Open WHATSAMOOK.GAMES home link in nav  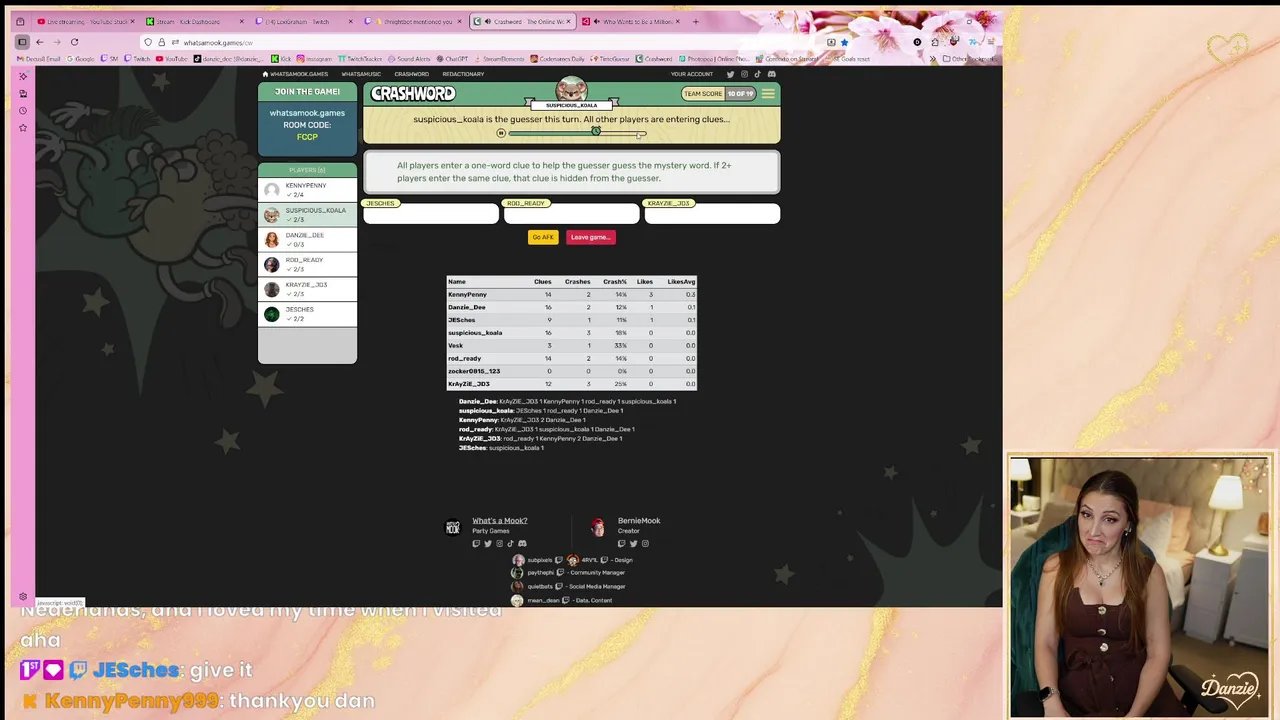pos(295,74)
